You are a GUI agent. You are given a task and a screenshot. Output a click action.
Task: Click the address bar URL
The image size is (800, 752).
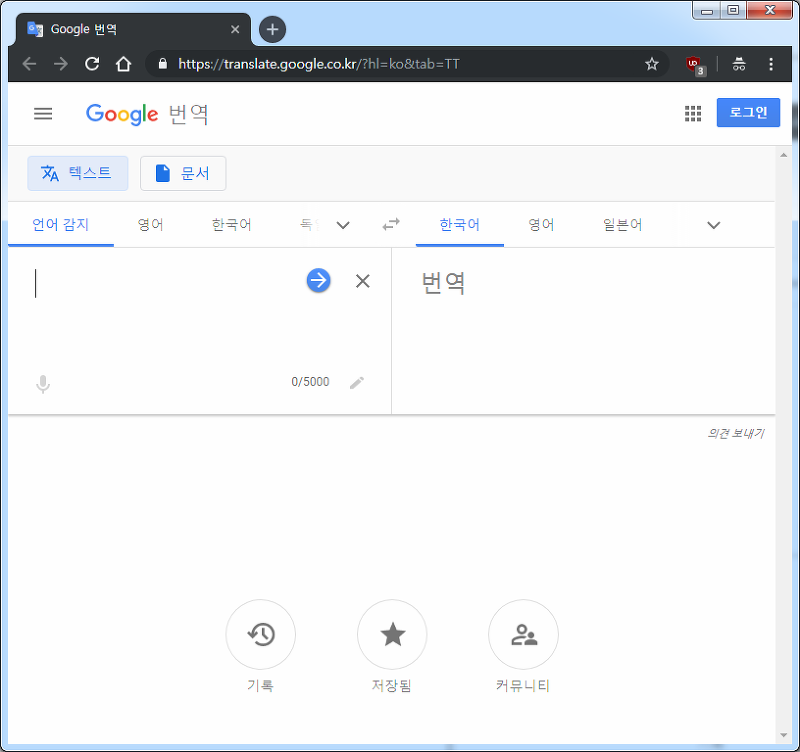click(x=319, y=64)
